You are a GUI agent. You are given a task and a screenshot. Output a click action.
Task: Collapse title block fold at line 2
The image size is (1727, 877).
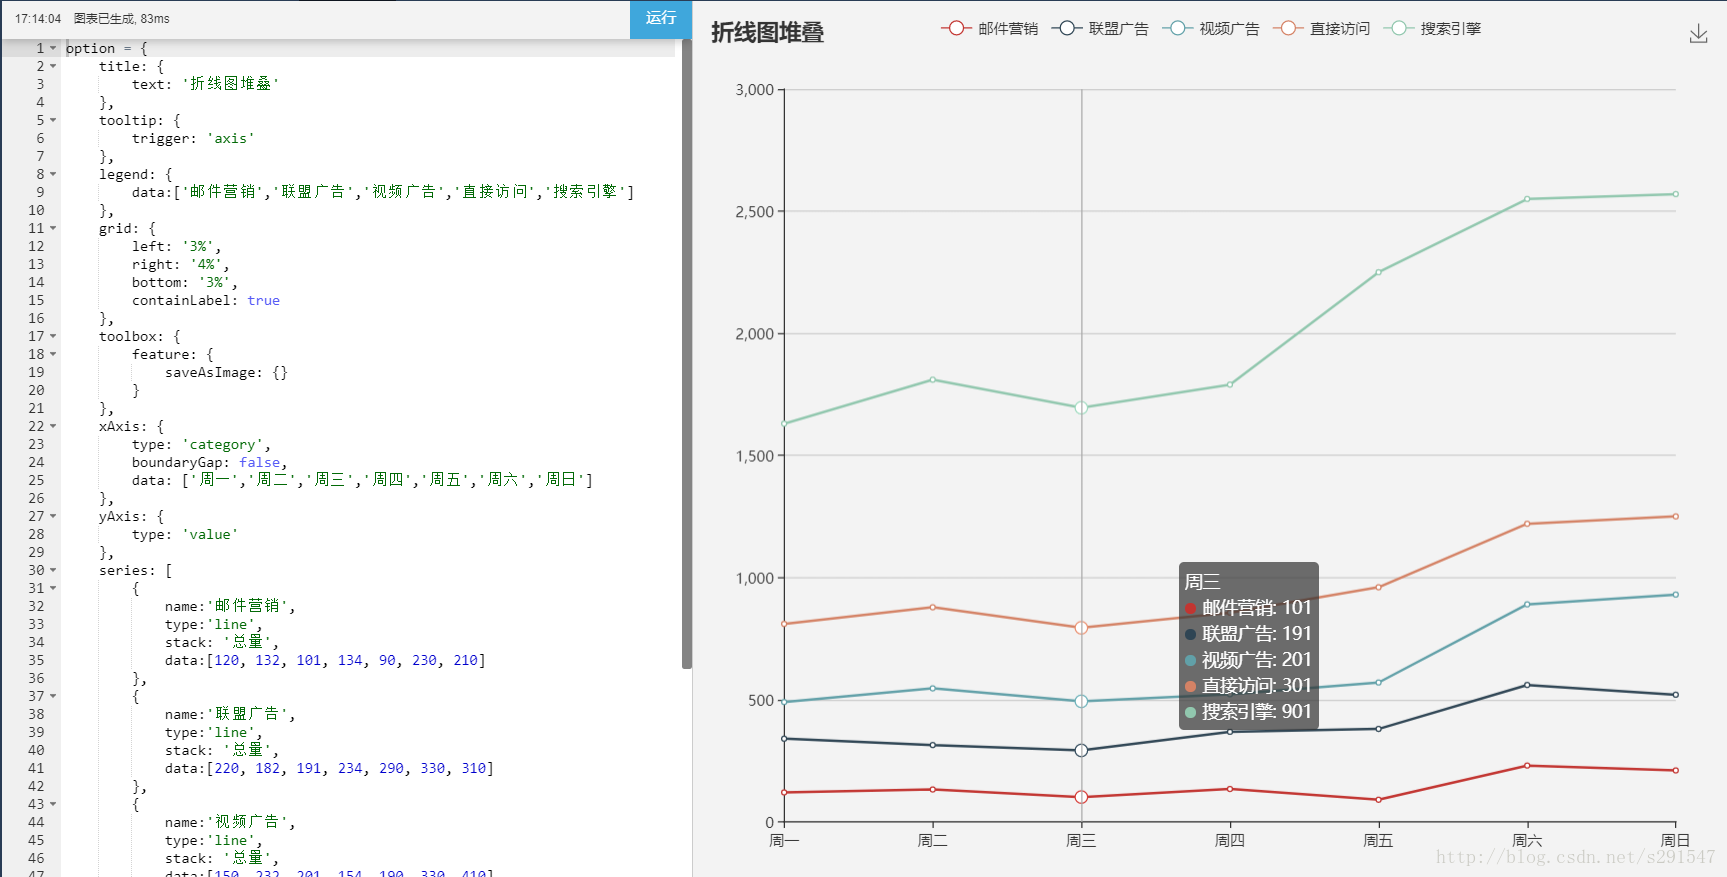53,66
